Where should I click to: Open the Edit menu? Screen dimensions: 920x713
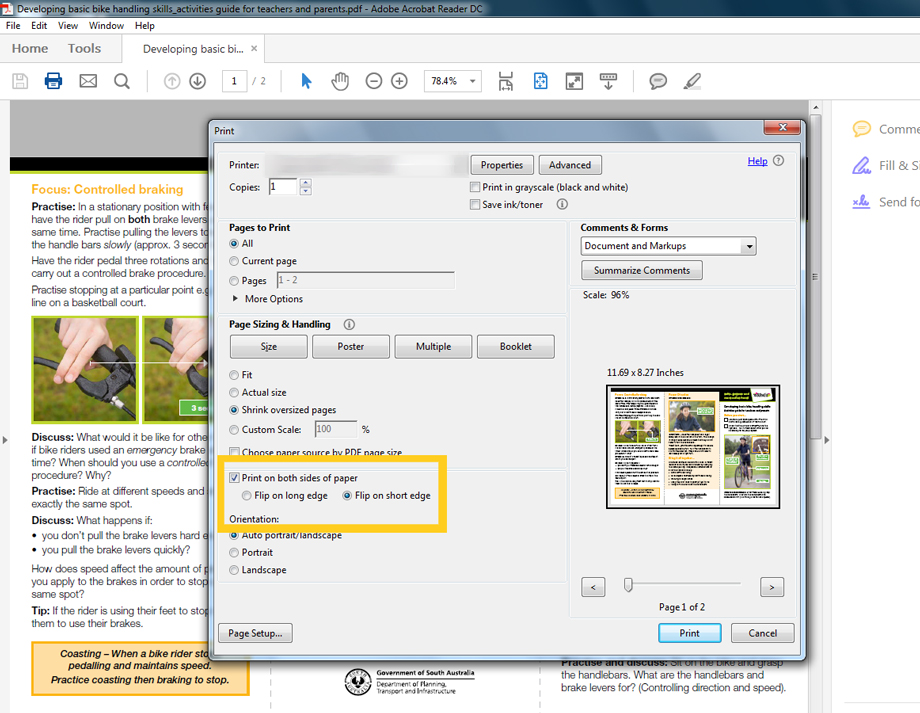click(x=39, y=26)
